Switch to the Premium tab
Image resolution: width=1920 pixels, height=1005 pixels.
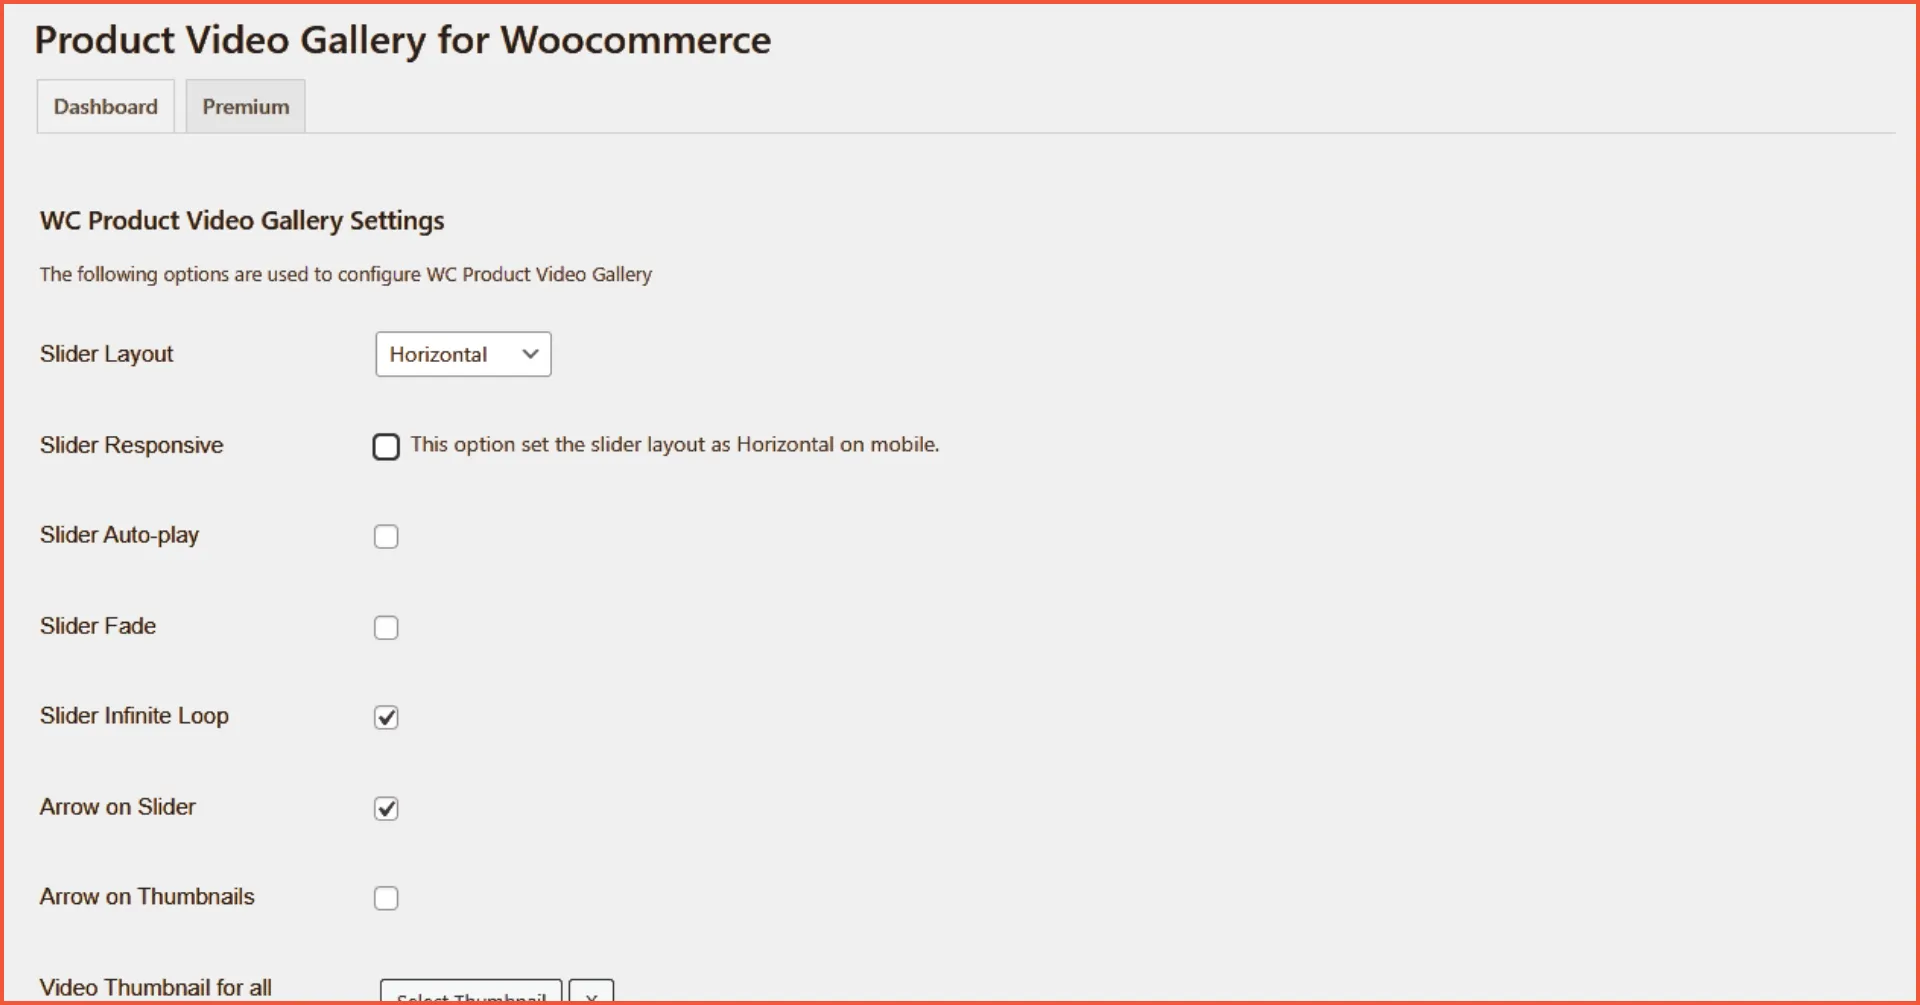coord(244,106)
